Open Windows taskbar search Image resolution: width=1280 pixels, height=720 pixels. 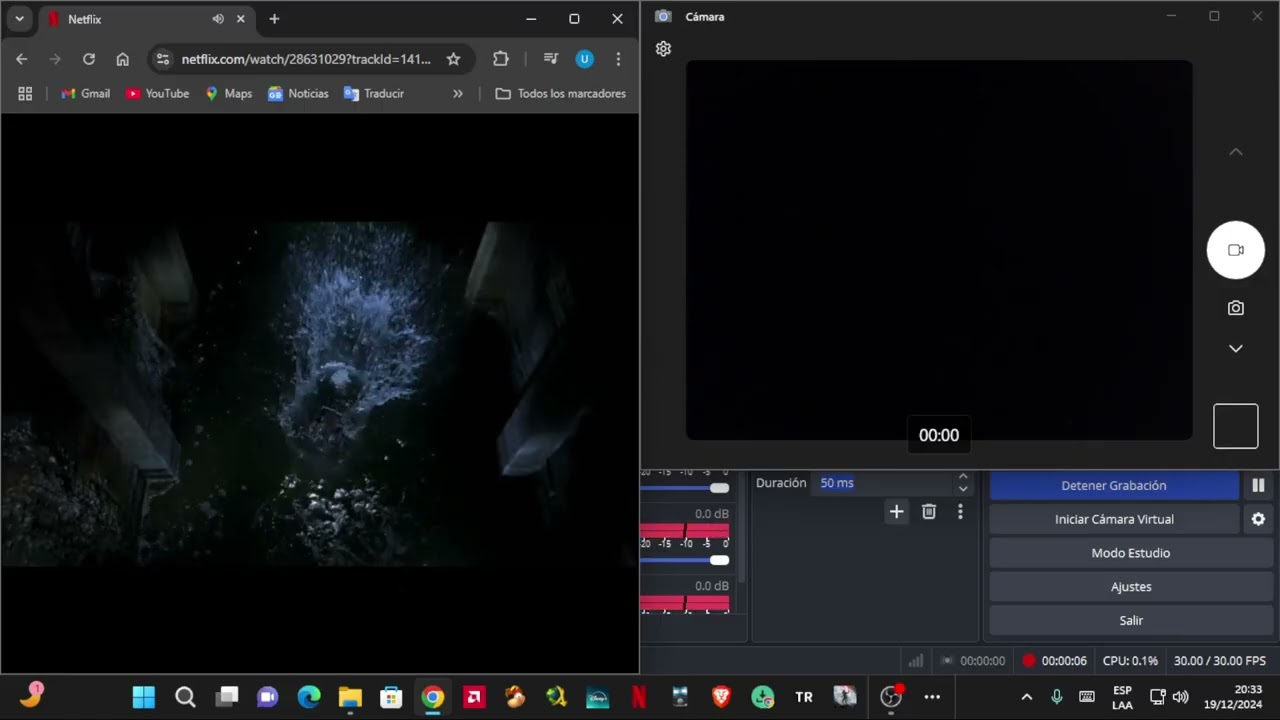185,697
